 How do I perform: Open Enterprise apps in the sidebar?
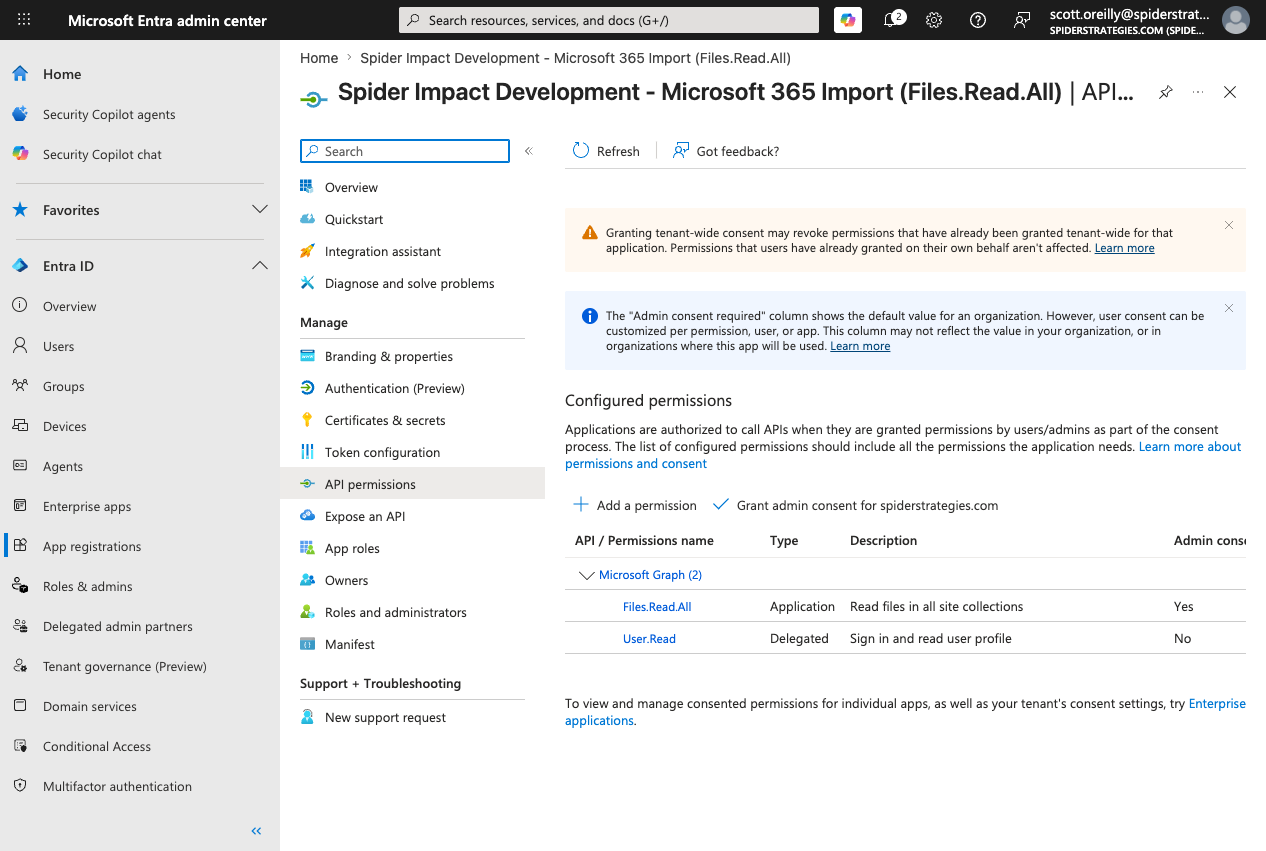pyautogui.click(x=87, y=506)
